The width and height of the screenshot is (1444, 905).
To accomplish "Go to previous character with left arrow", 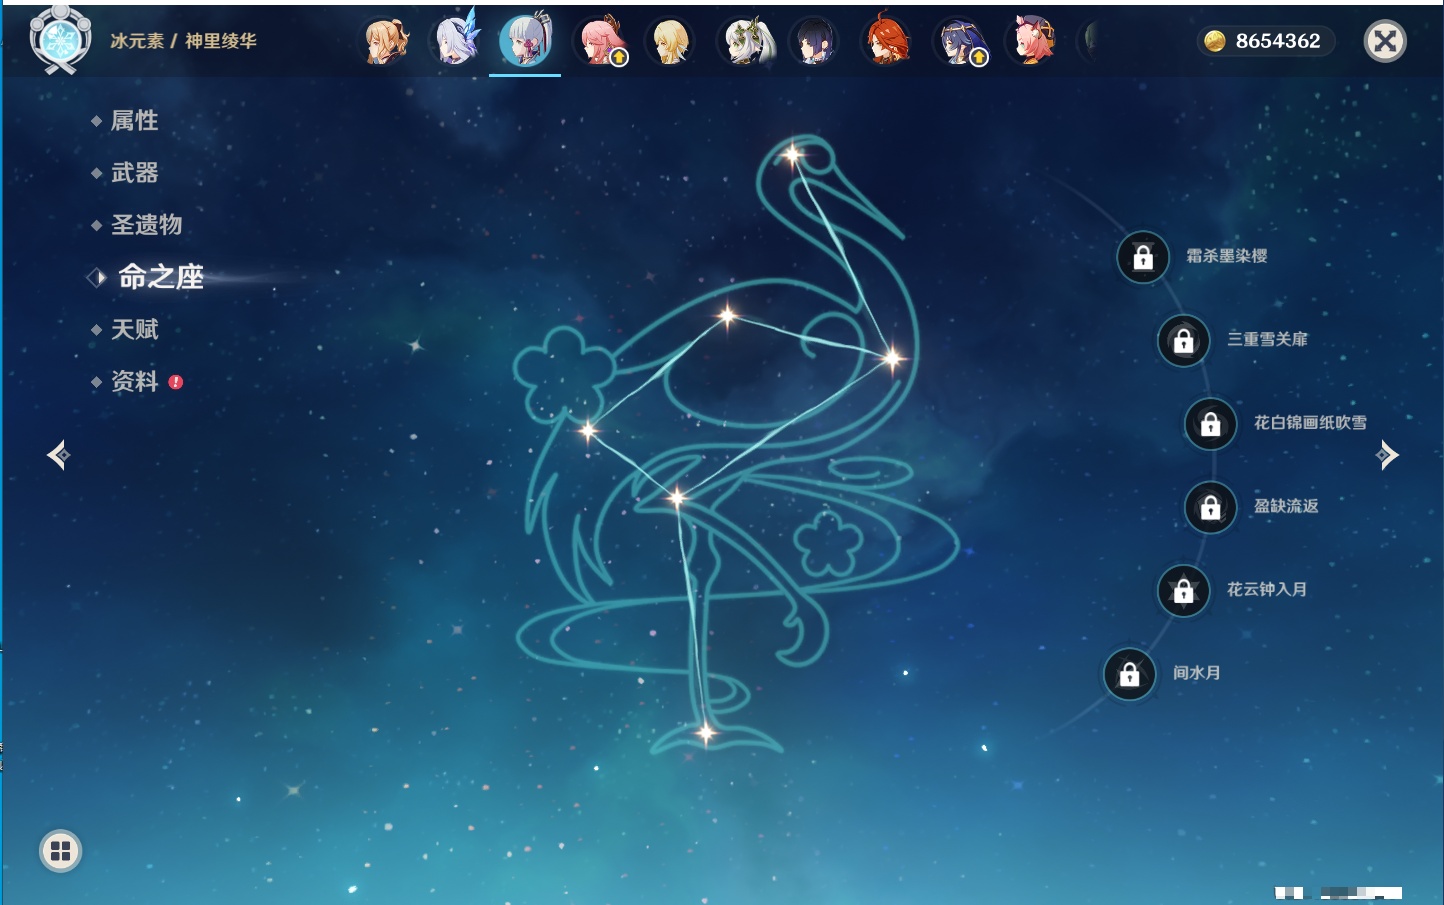I will point(58,455).
